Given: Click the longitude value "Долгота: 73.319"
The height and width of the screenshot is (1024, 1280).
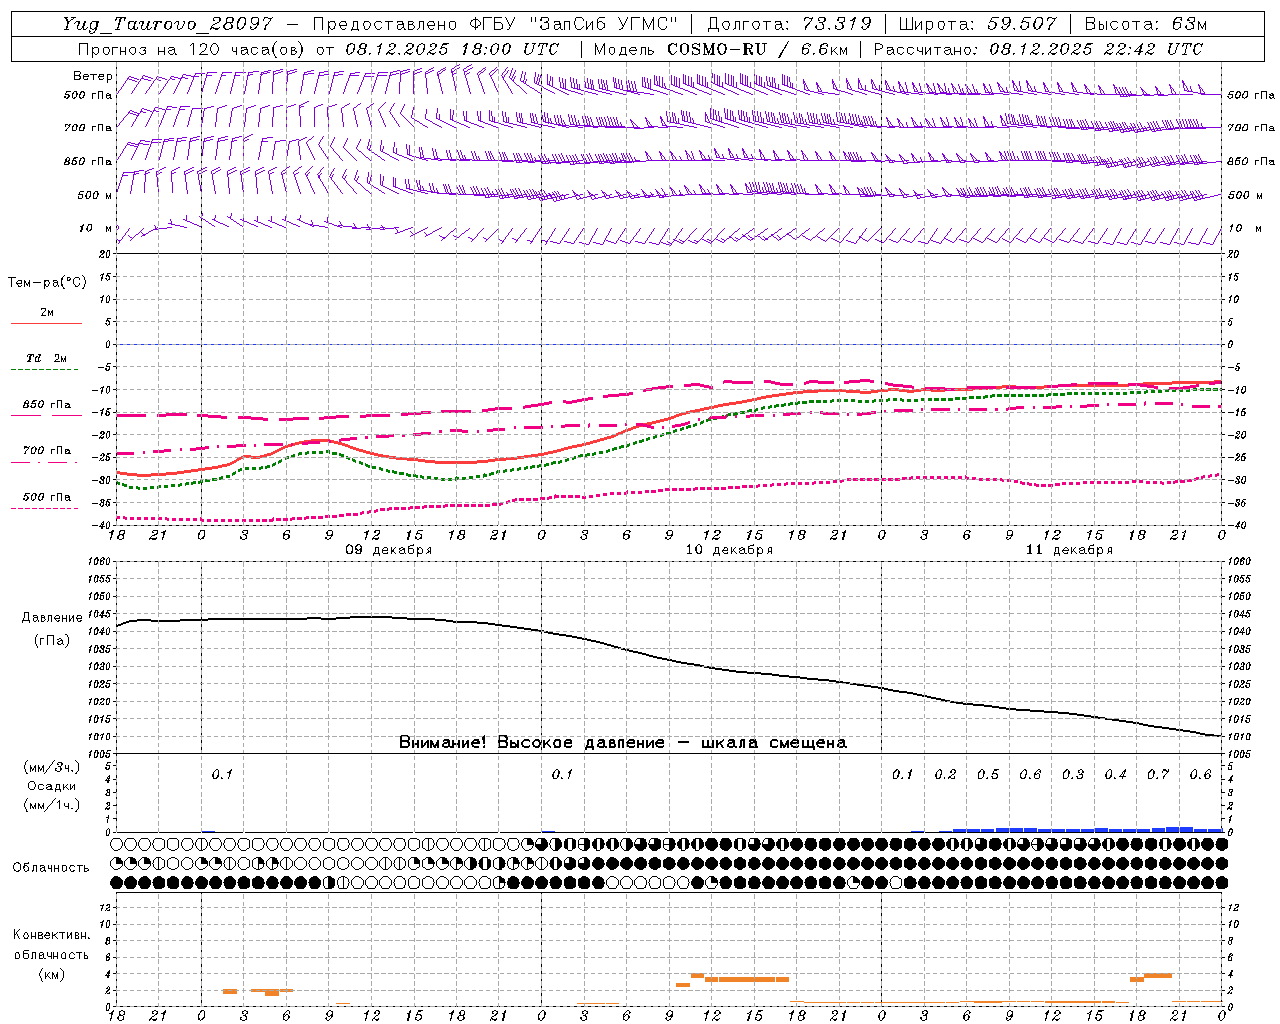Looking at the screenshot, I should pos(789,25).
